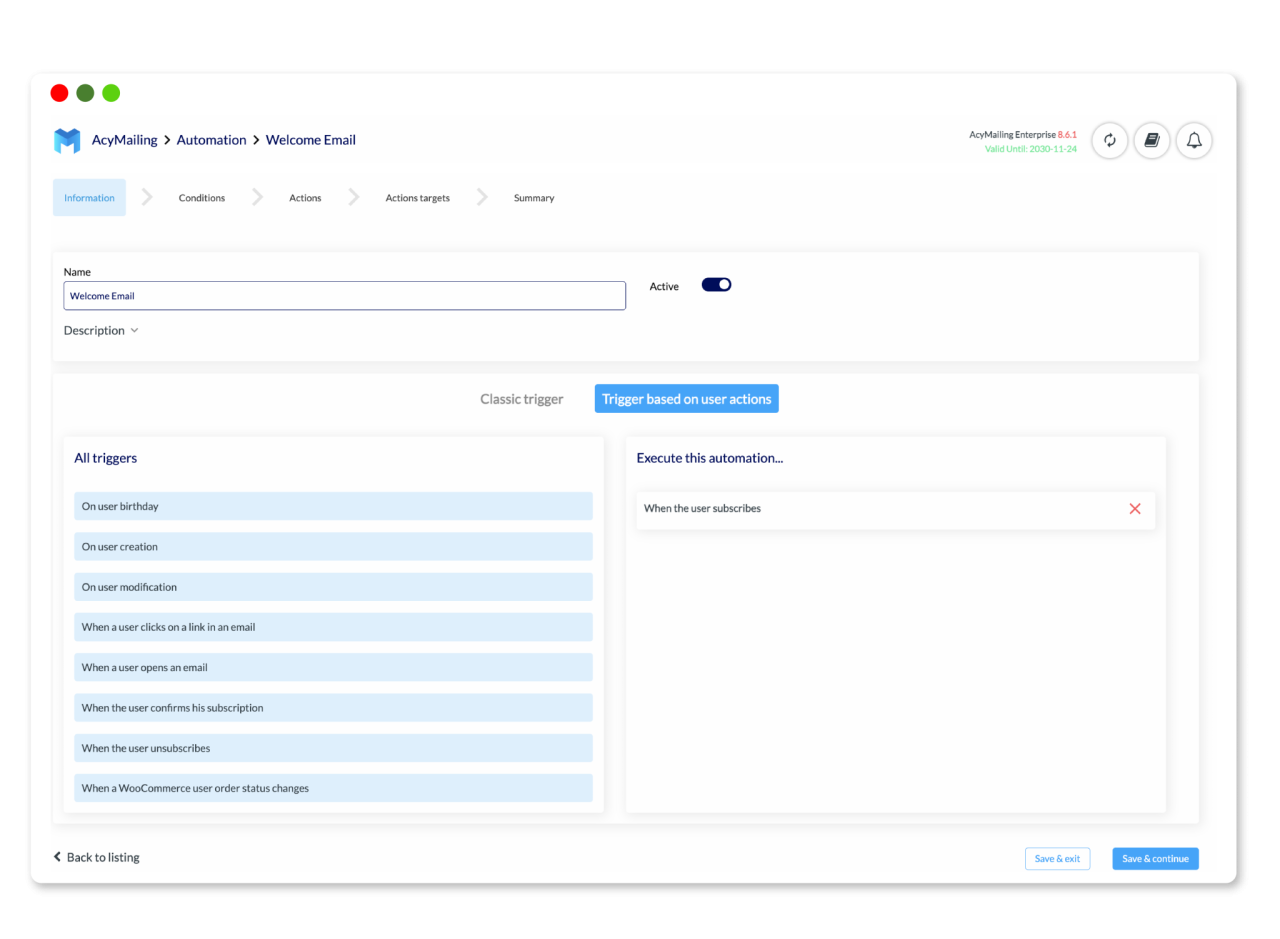Open the documentation book icon
The height and width of the screenshot is (939, 1280).
[1151, 141]
